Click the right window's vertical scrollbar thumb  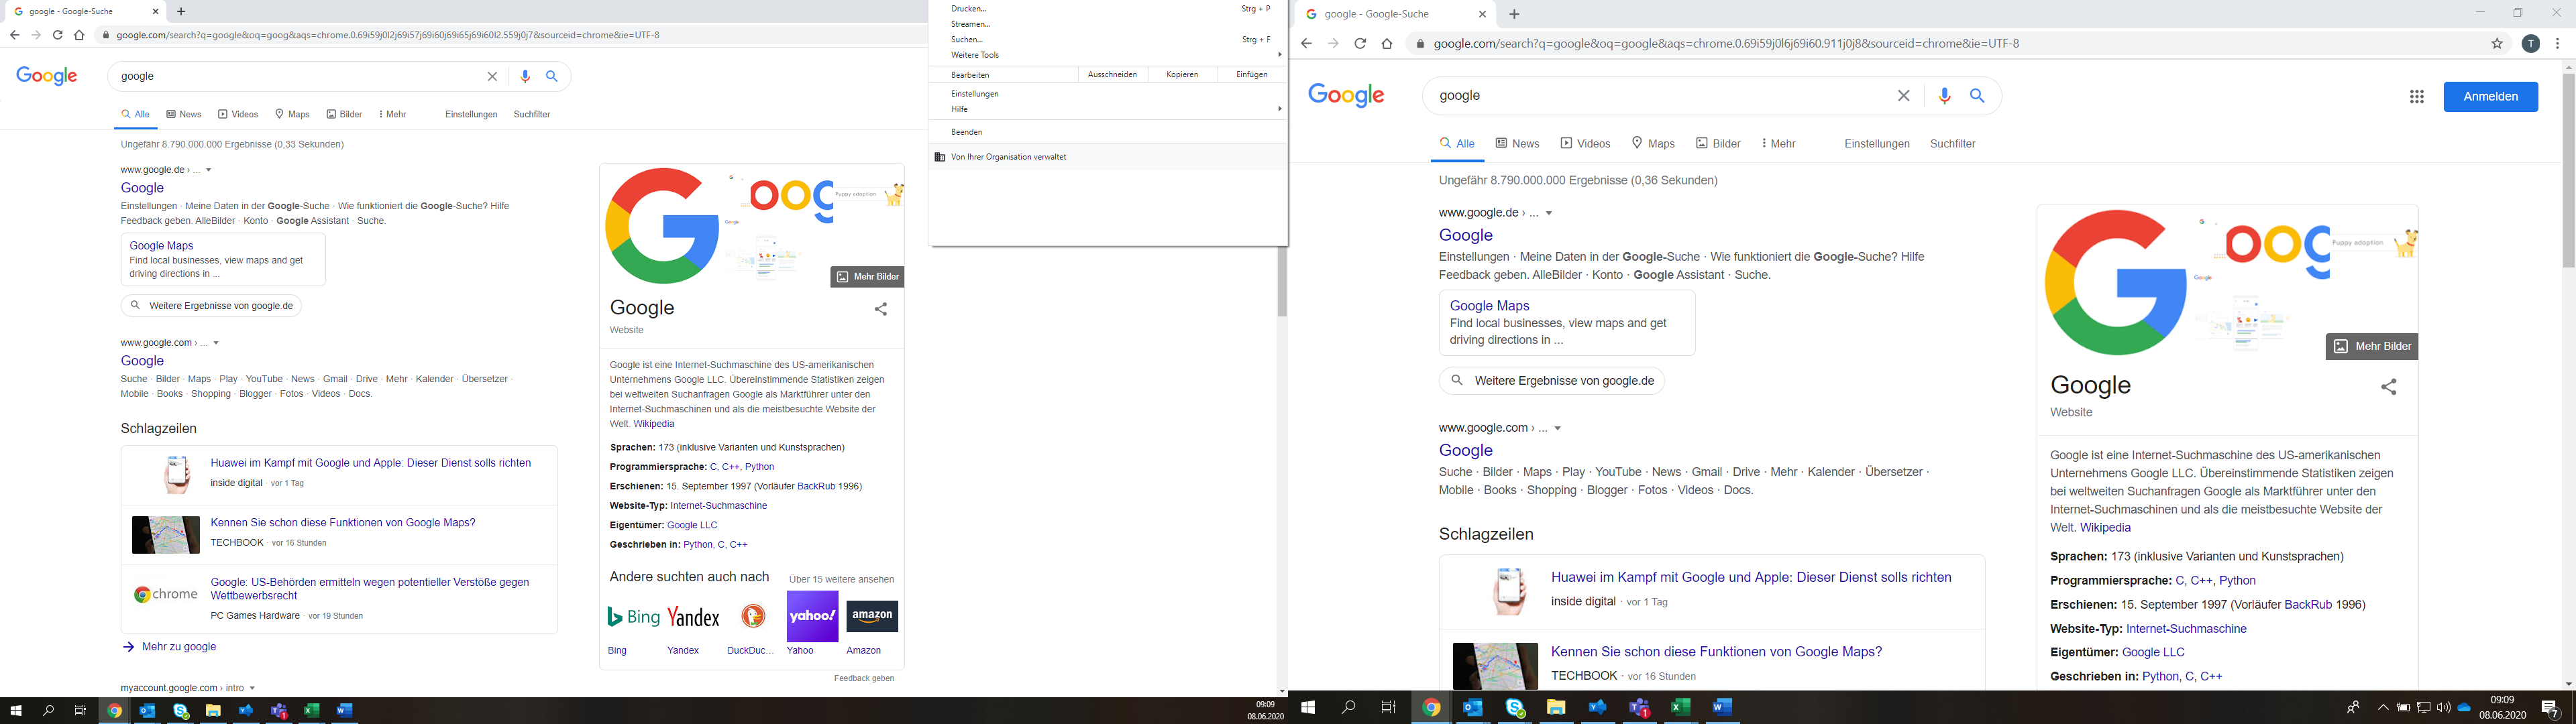coord(2568,170)
